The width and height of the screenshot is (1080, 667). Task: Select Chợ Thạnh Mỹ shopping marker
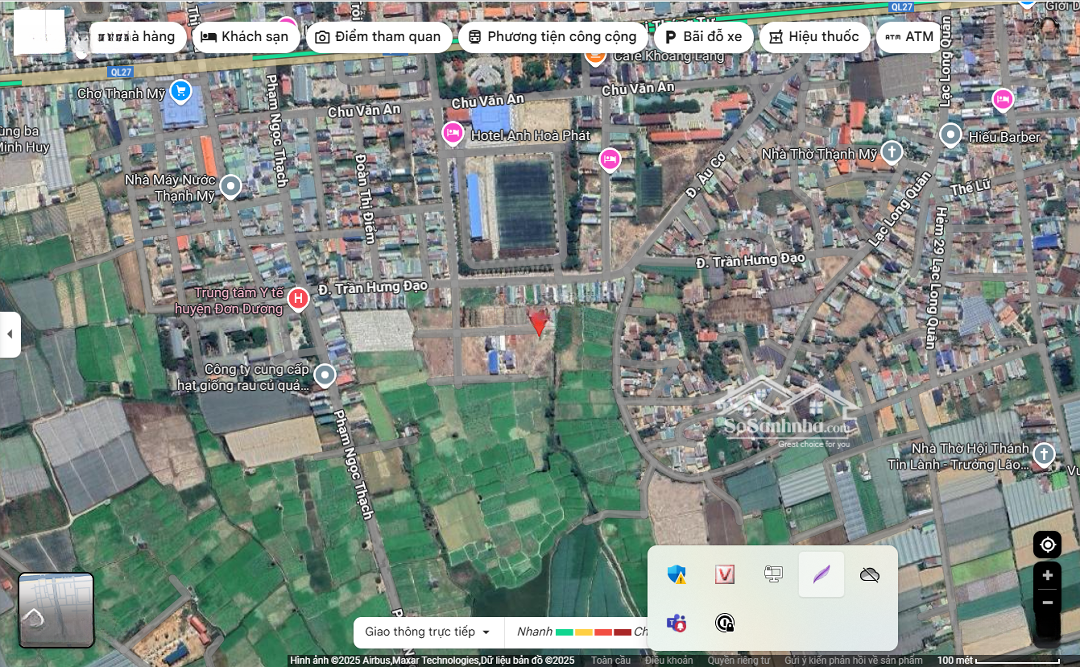[180, 92]
